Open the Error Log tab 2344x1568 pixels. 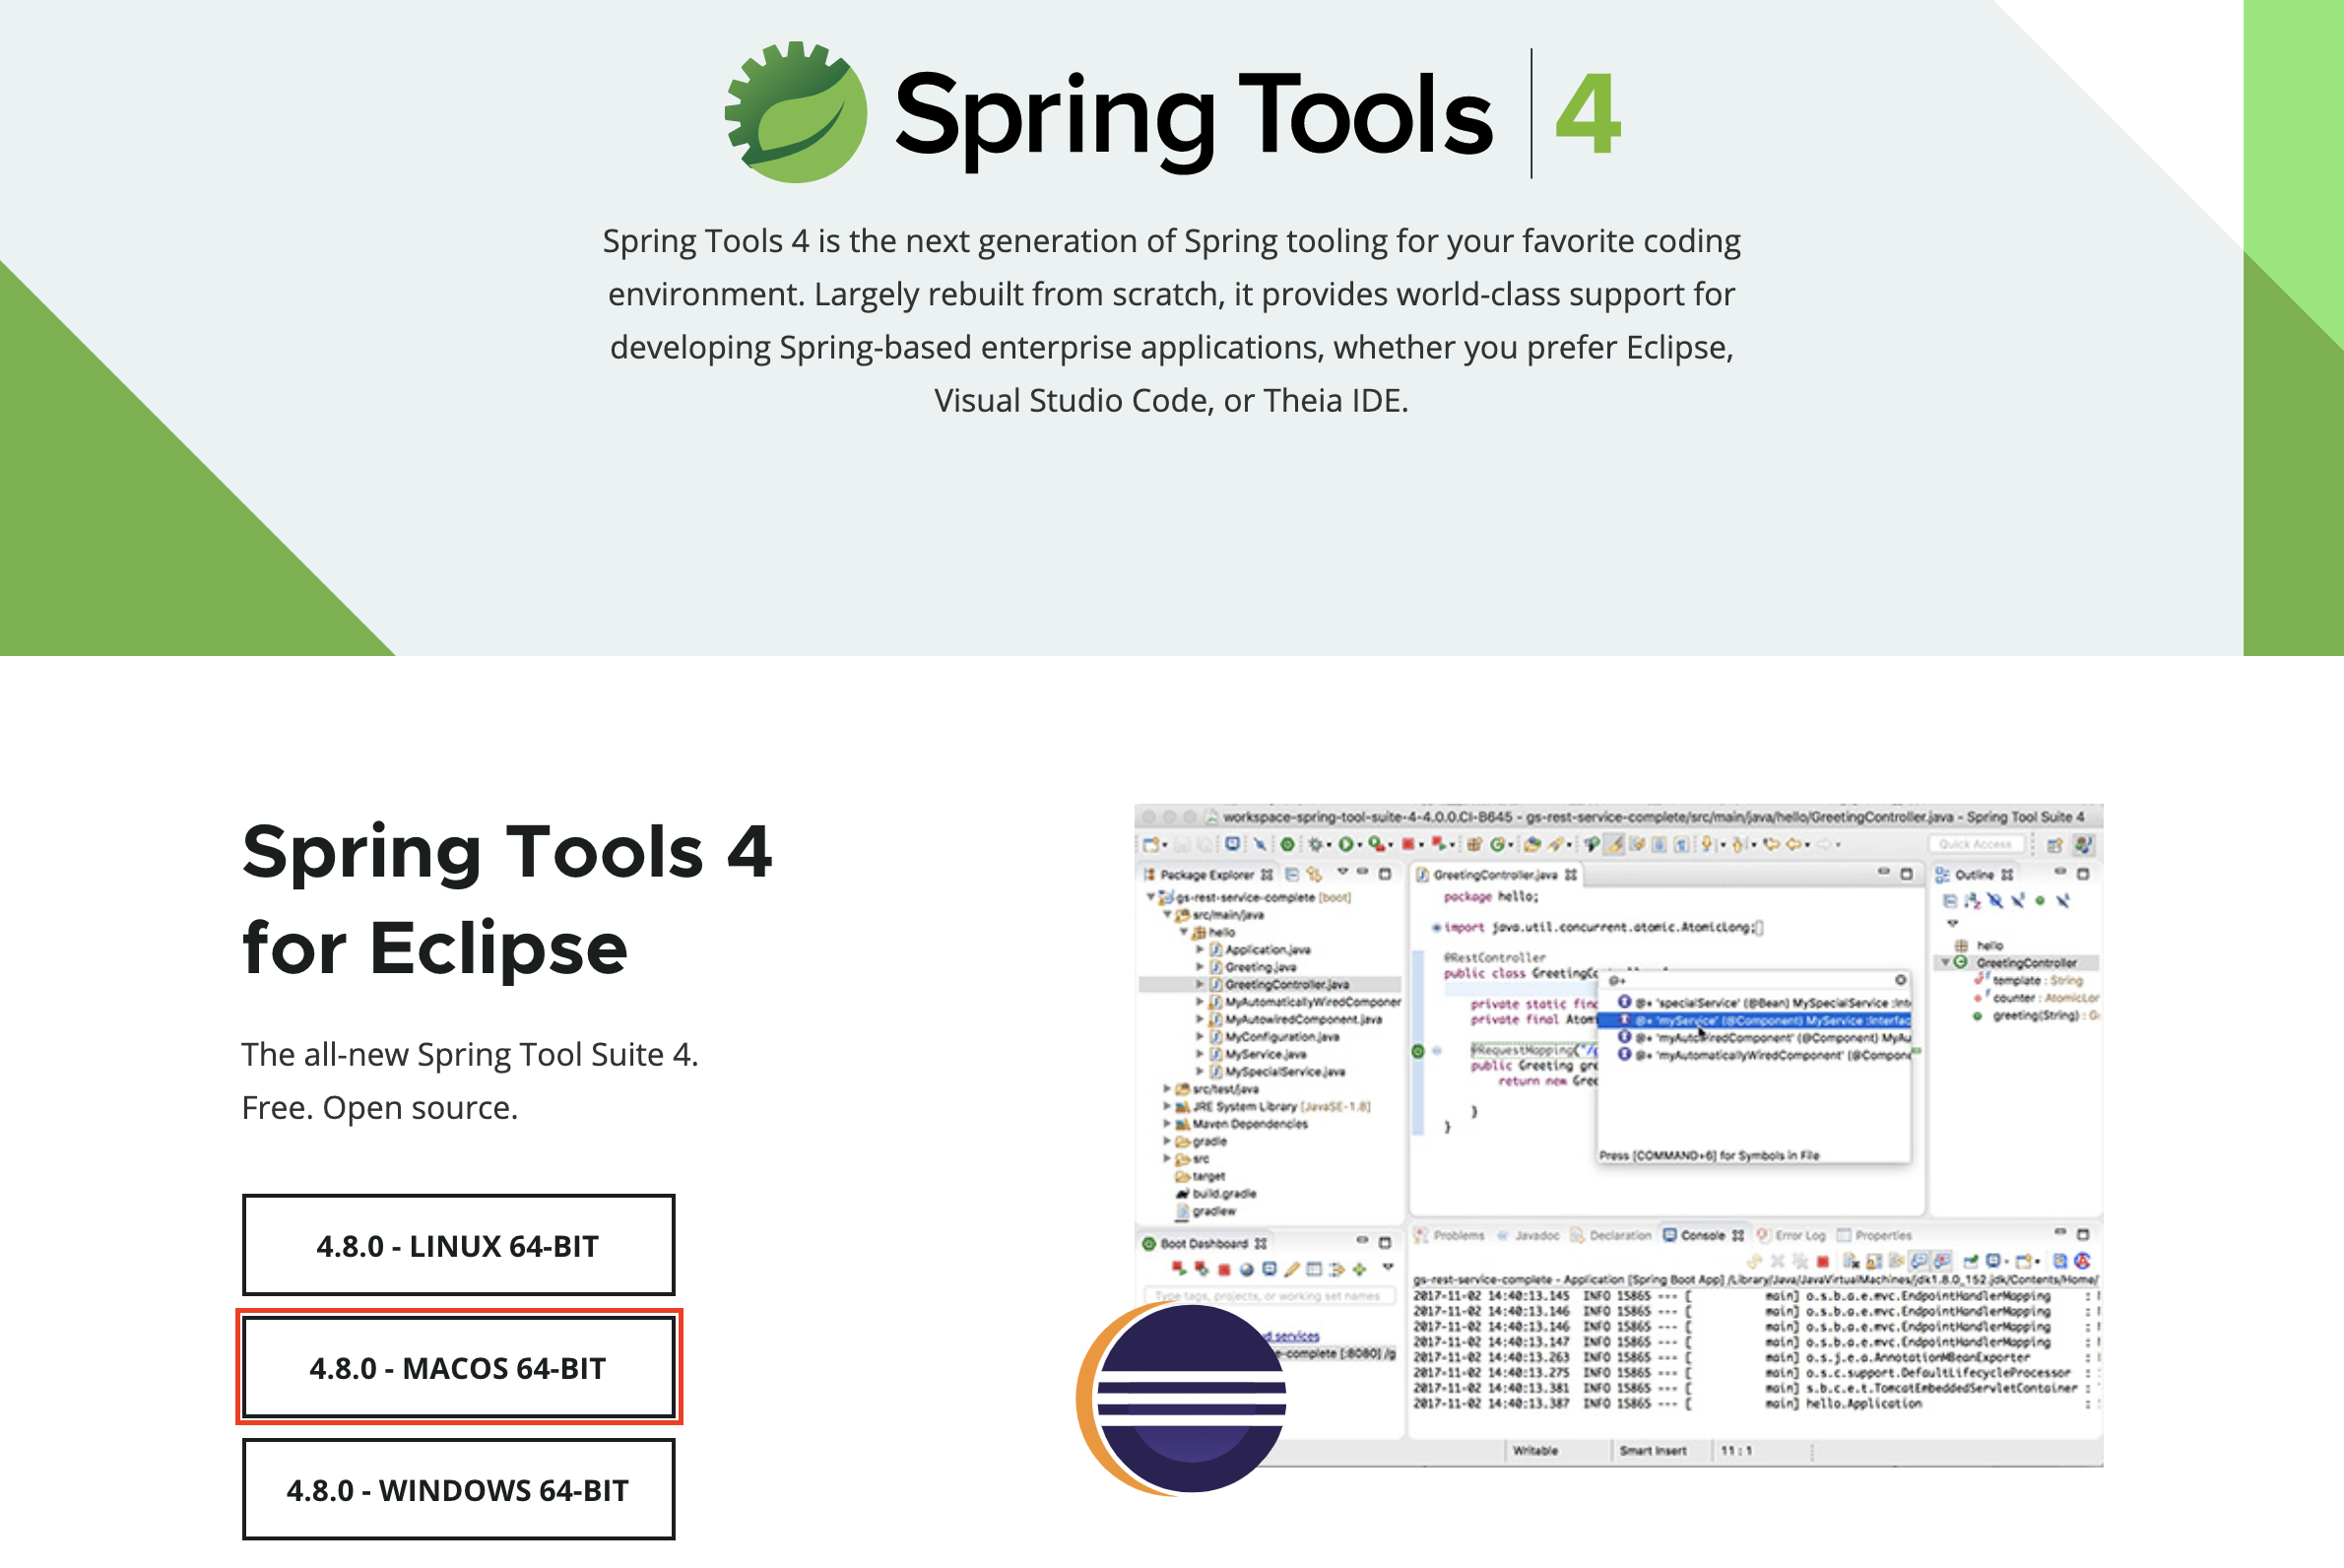tap(1799, 1235)
